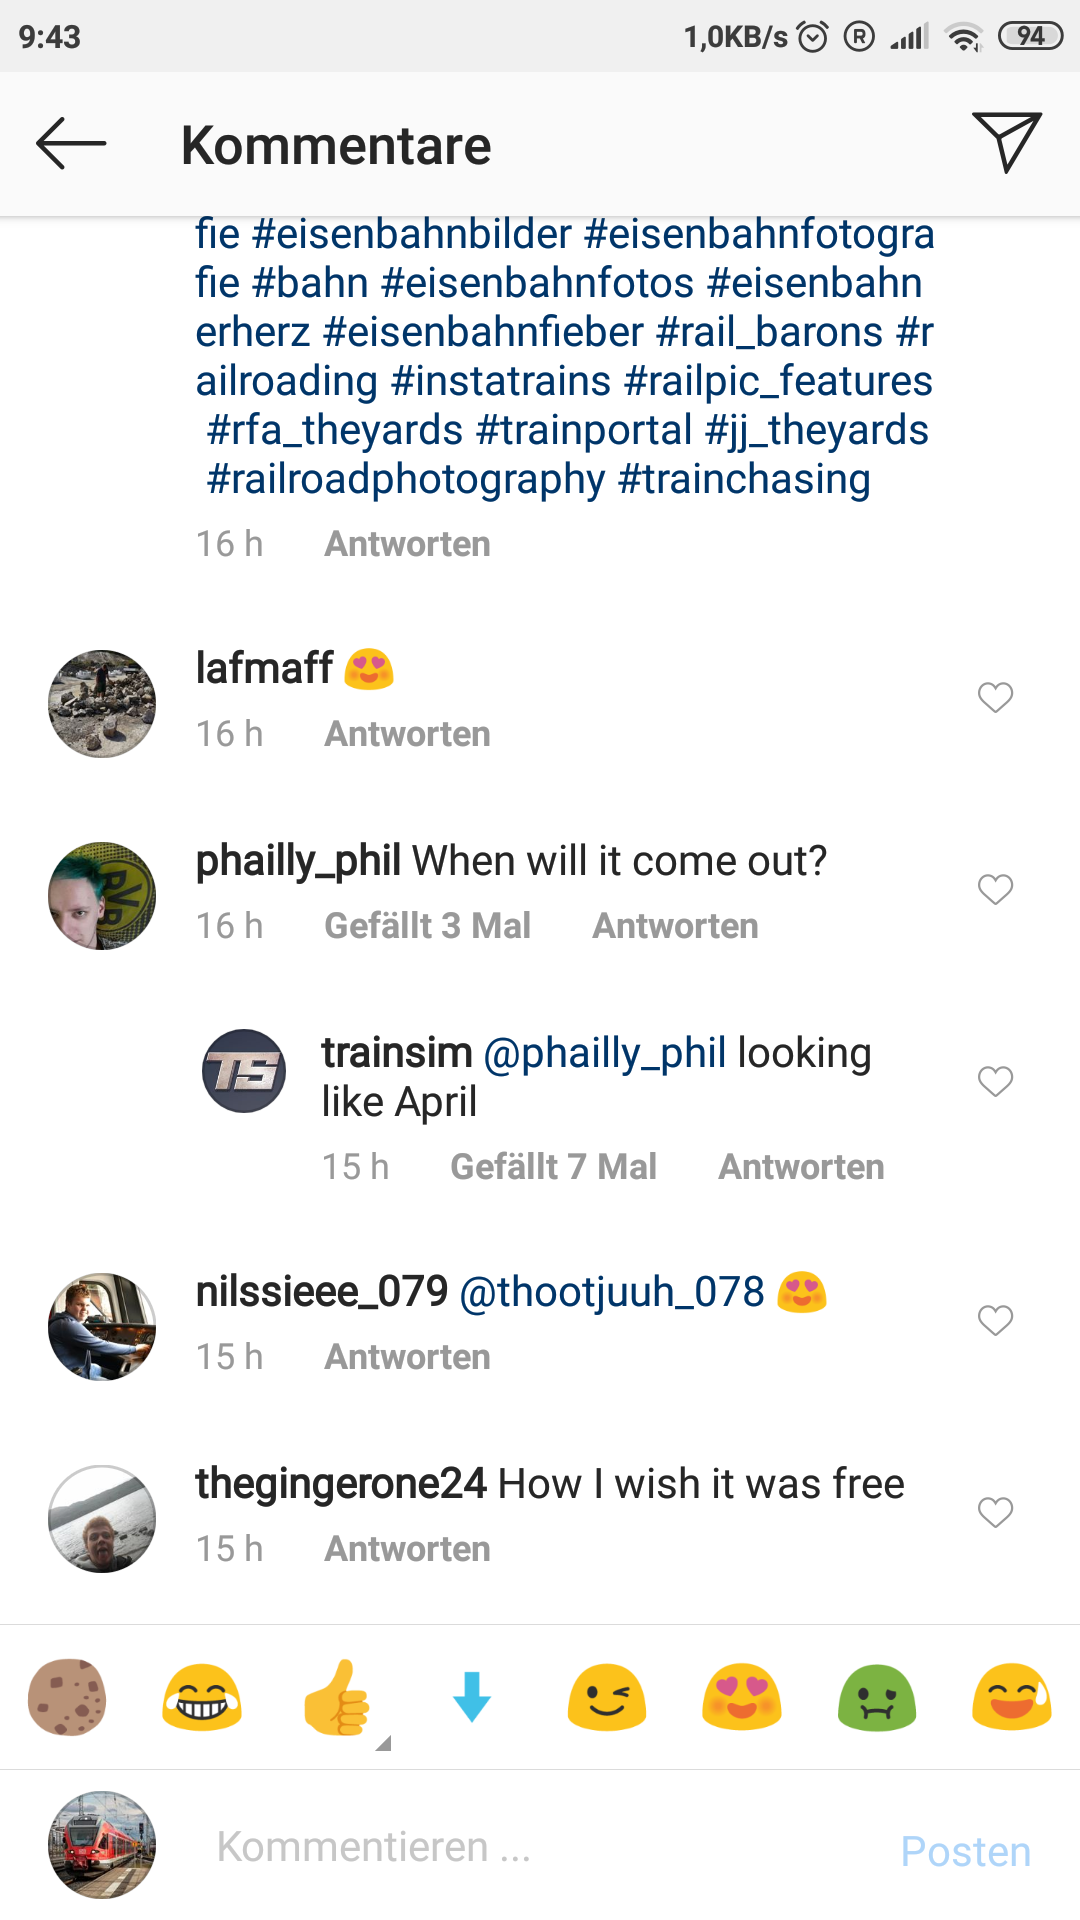Image resolution: width=1080 pixels, height=1920 pixels.
Task: Open @thootjuuh_078 mention link
Action: click(x=612, y=1292)
